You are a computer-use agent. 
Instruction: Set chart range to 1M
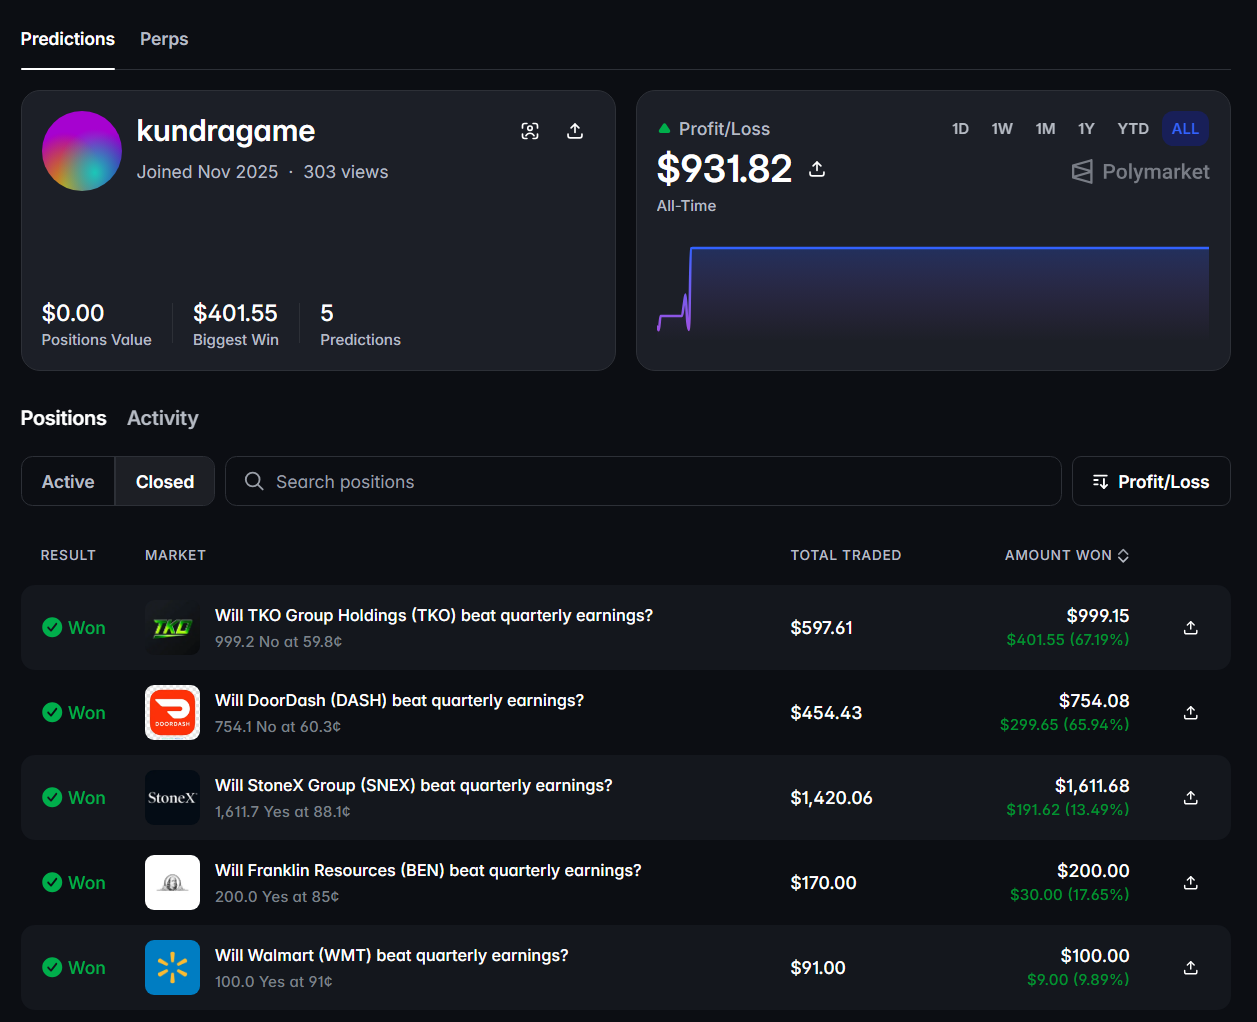tap(1045, 129)
